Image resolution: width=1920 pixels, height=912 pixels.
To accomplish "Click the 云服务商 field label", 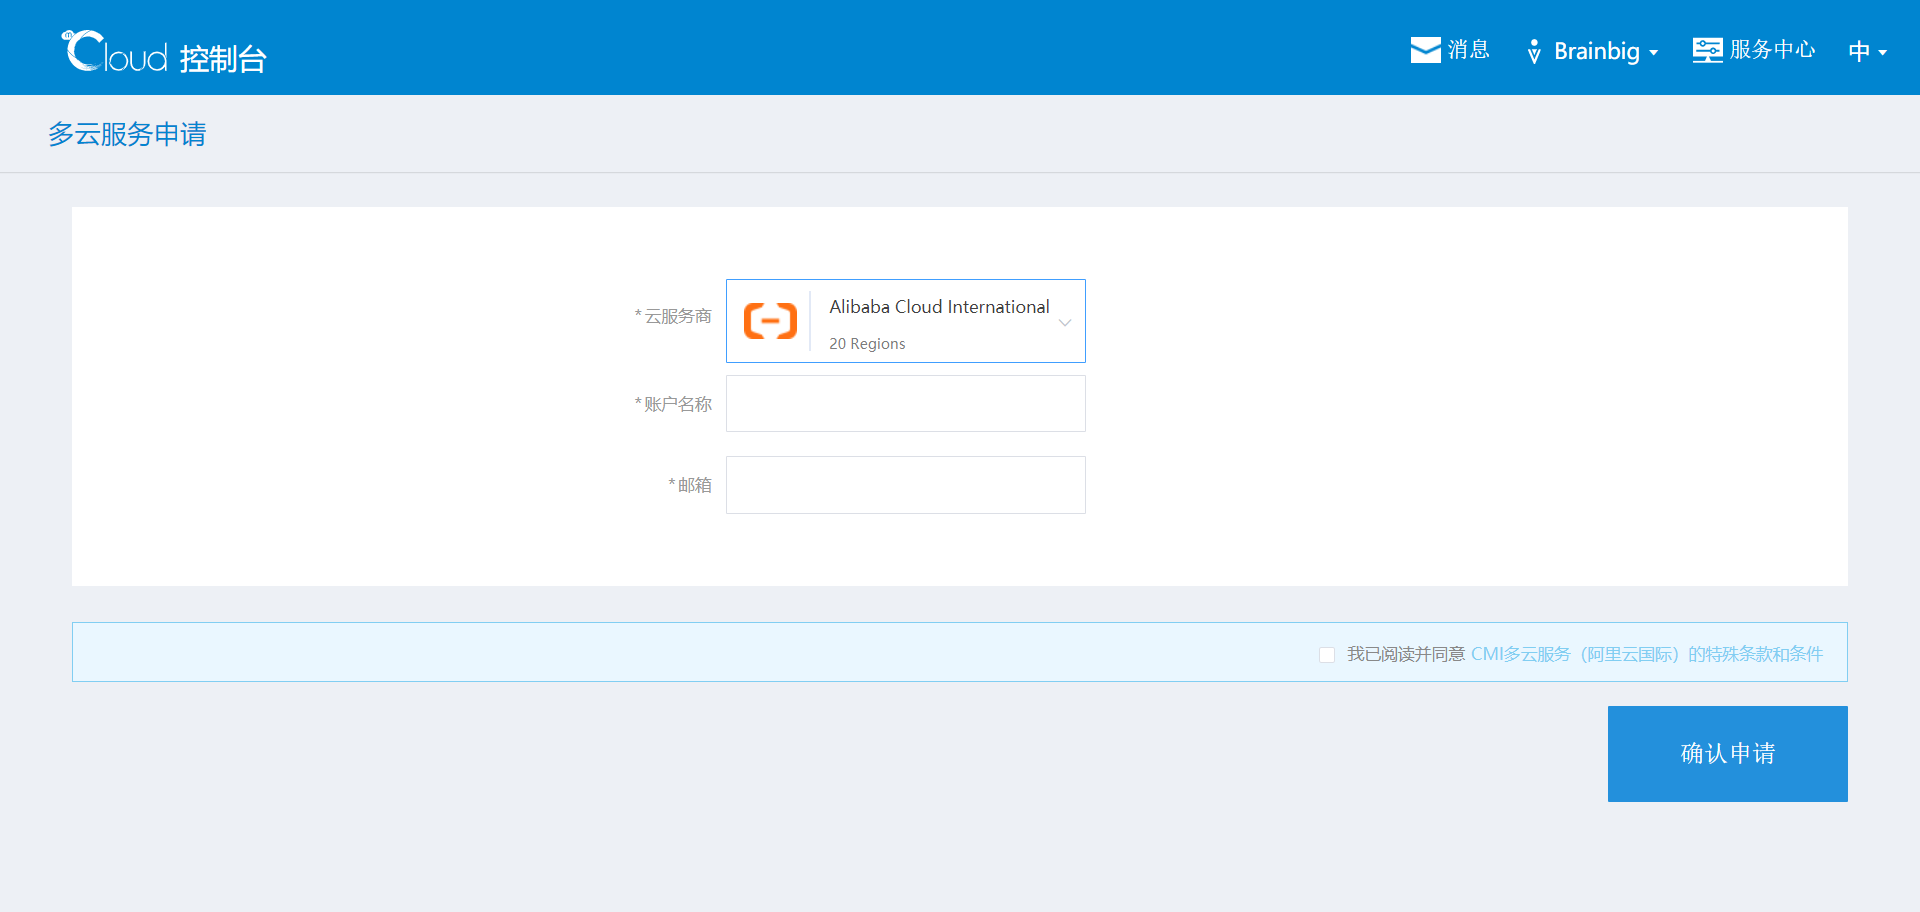I will pos(673,316).
